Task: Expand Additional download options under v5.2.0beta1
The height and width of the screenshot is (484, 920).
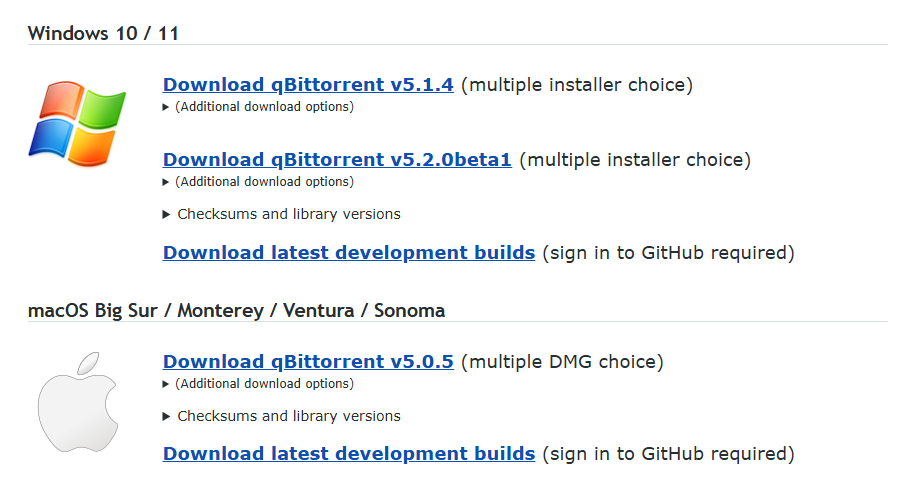Action: point(258,182)
